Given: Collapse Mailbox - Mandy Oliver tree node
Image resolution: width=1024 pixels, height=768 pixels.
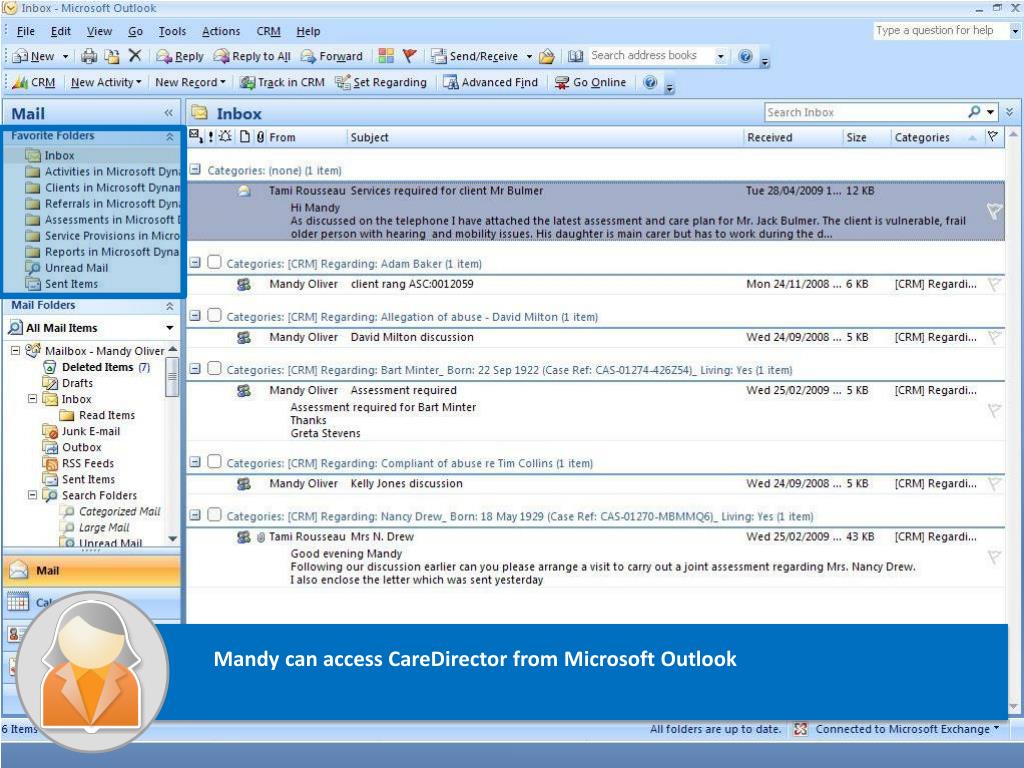Looking at the screenshot, I should 15,351.
